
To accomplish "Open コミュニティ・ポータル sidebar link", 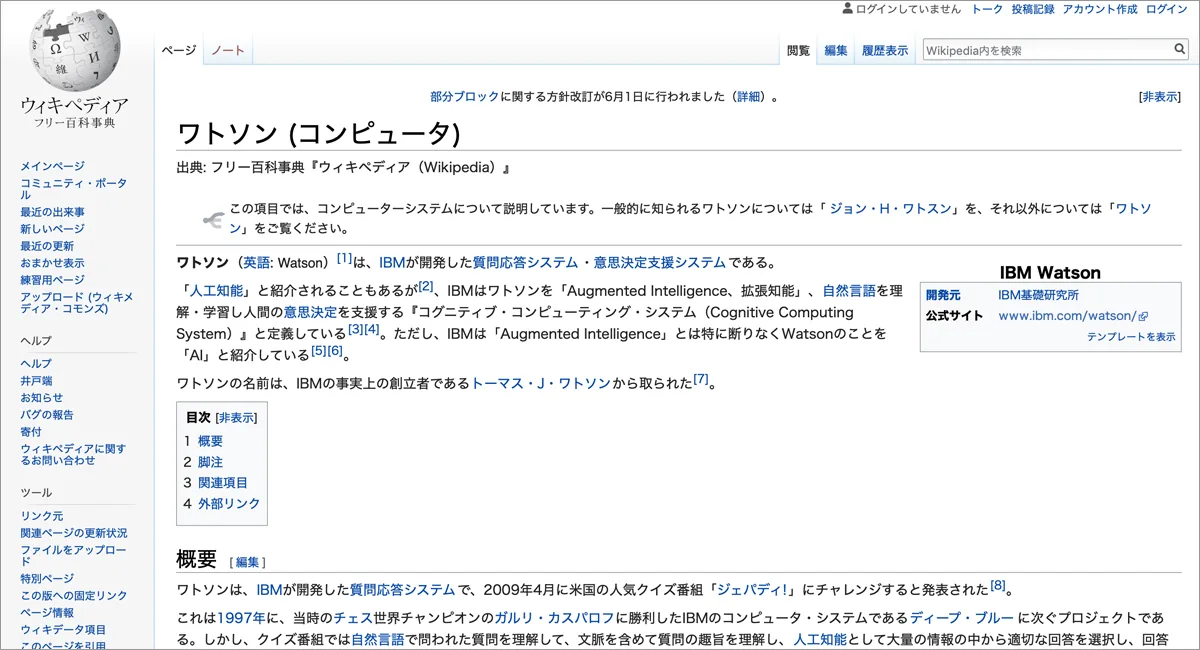I will [74, 189].
